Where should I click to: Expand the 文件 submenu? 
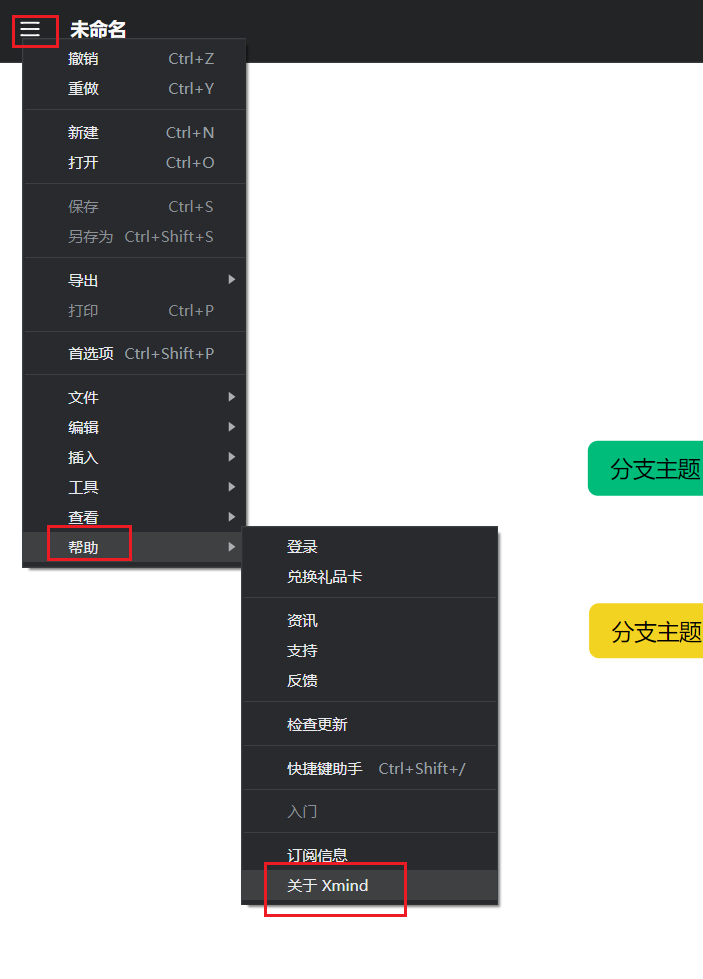click(x=134, y=397)
